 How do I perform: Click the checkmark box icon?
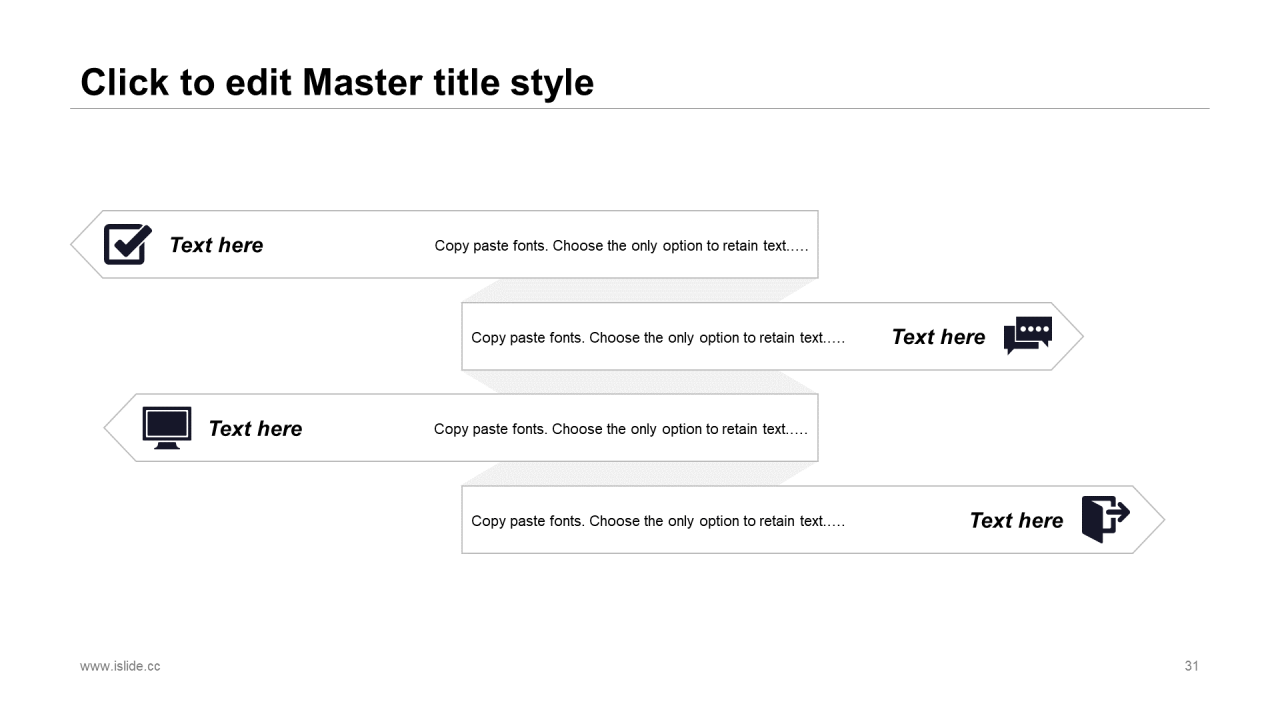point(127,244)
